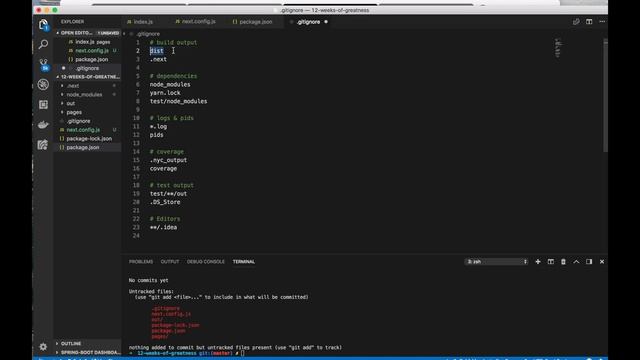Click line number 24 in the gutter
The width and height of the screenshot is (640, 360).
136,236
